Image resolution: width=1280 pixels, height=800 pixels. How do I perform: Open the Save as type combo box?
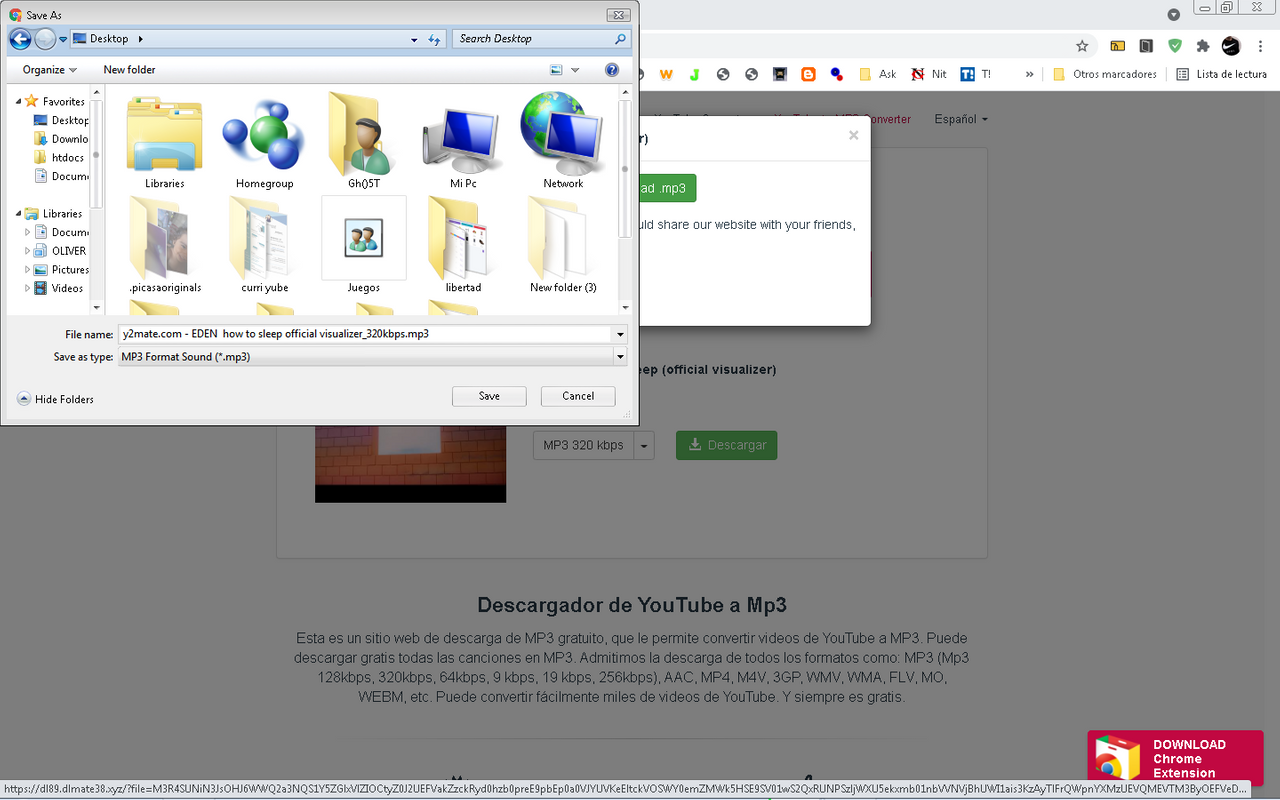click(x=373, y=356)
